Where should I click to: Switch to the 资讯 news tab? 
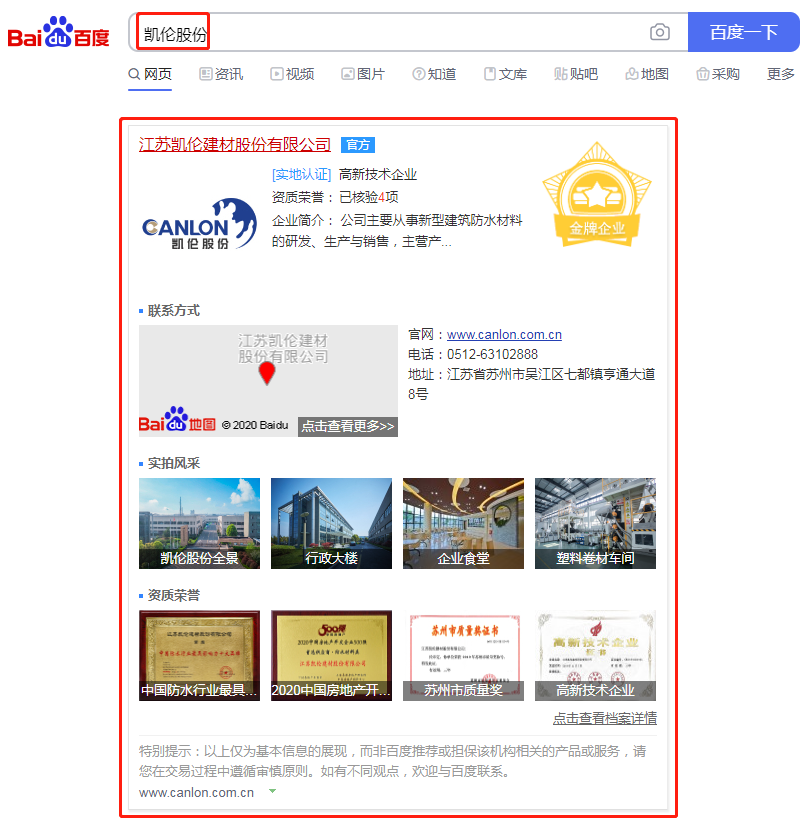tap(220, 74)
